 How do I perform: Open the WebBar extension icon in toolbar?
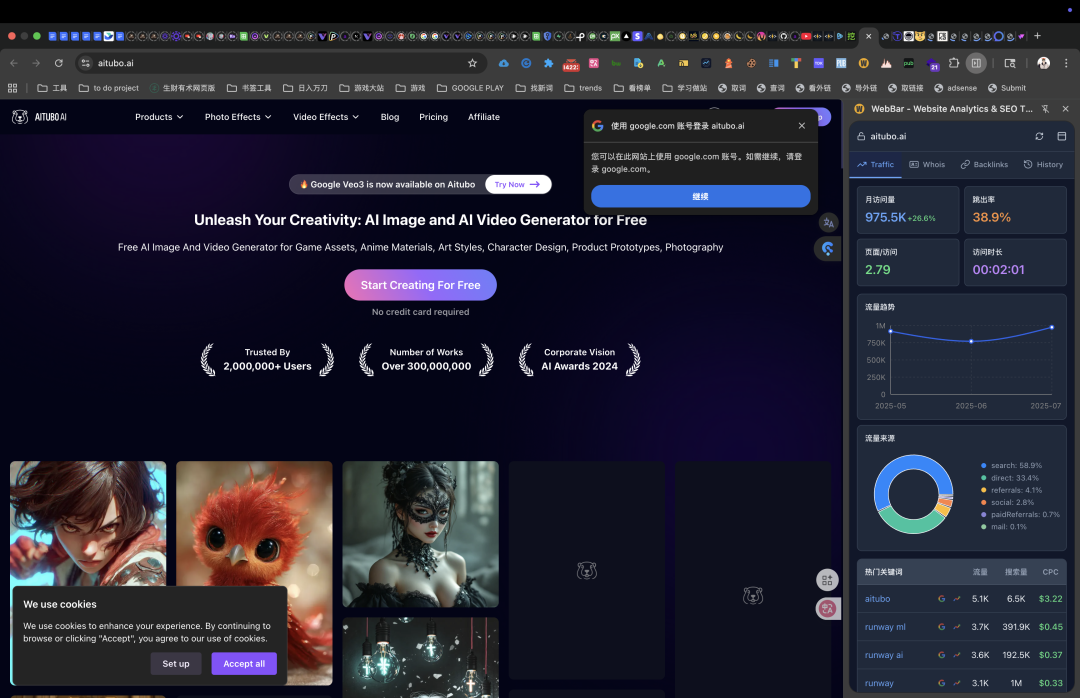pyautogui.click(x=863, y=63)
